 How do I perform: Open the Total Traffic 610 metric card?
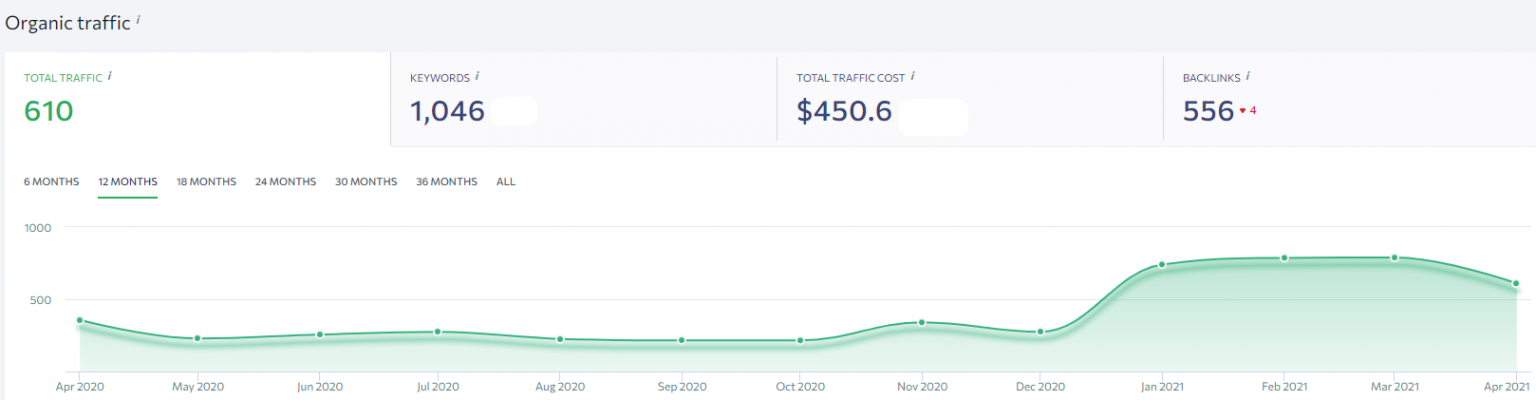coord(195,100)
